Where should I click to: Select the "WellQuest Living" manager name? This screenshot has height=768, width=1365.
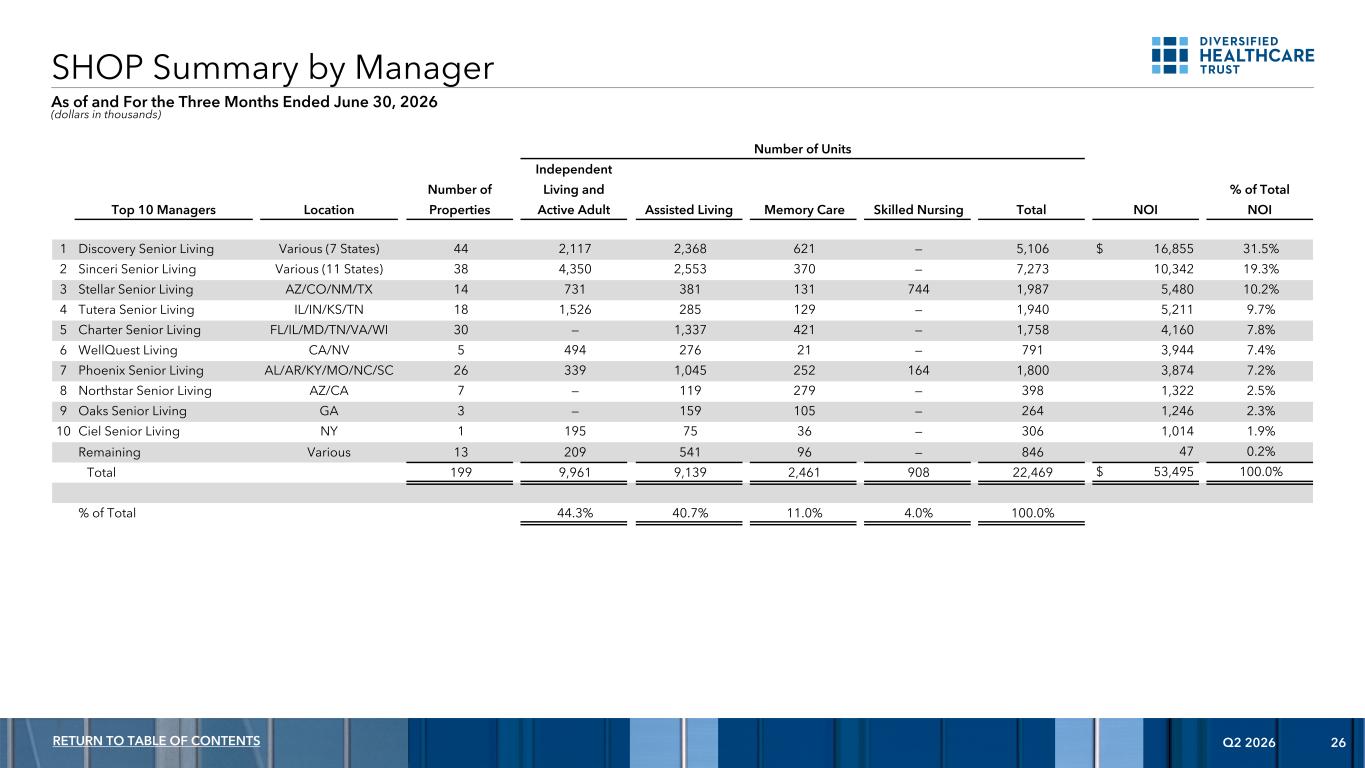click(x=127, y=350)
